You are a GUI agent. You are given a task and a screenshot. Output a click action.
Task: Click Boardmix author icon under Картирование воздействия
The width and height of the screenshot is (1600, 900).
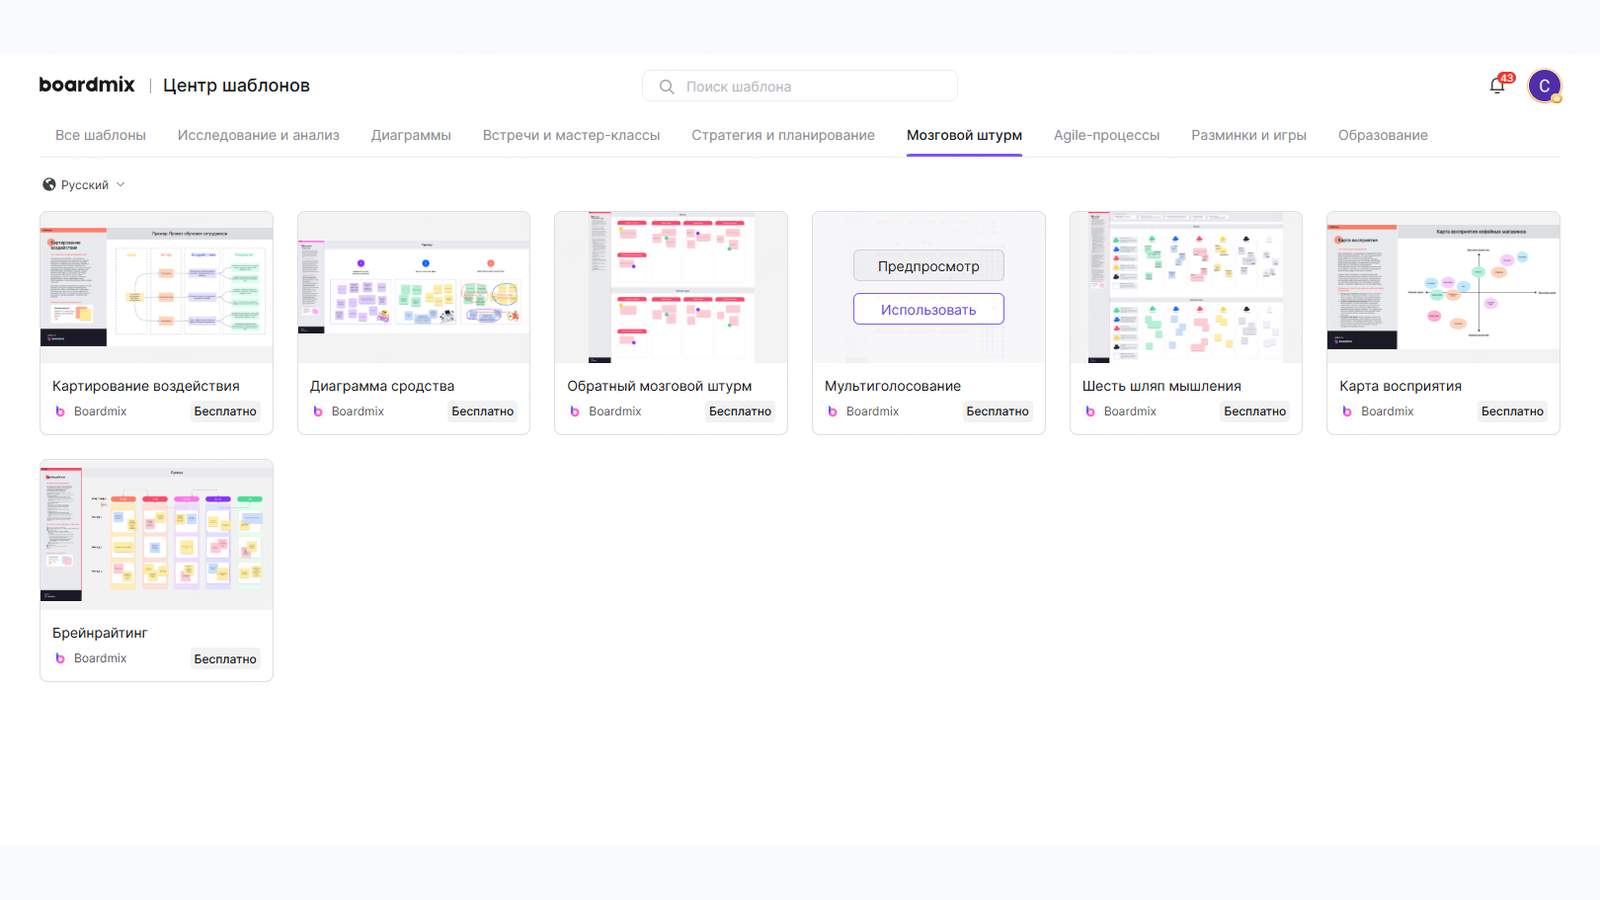(x=60, y=412)
